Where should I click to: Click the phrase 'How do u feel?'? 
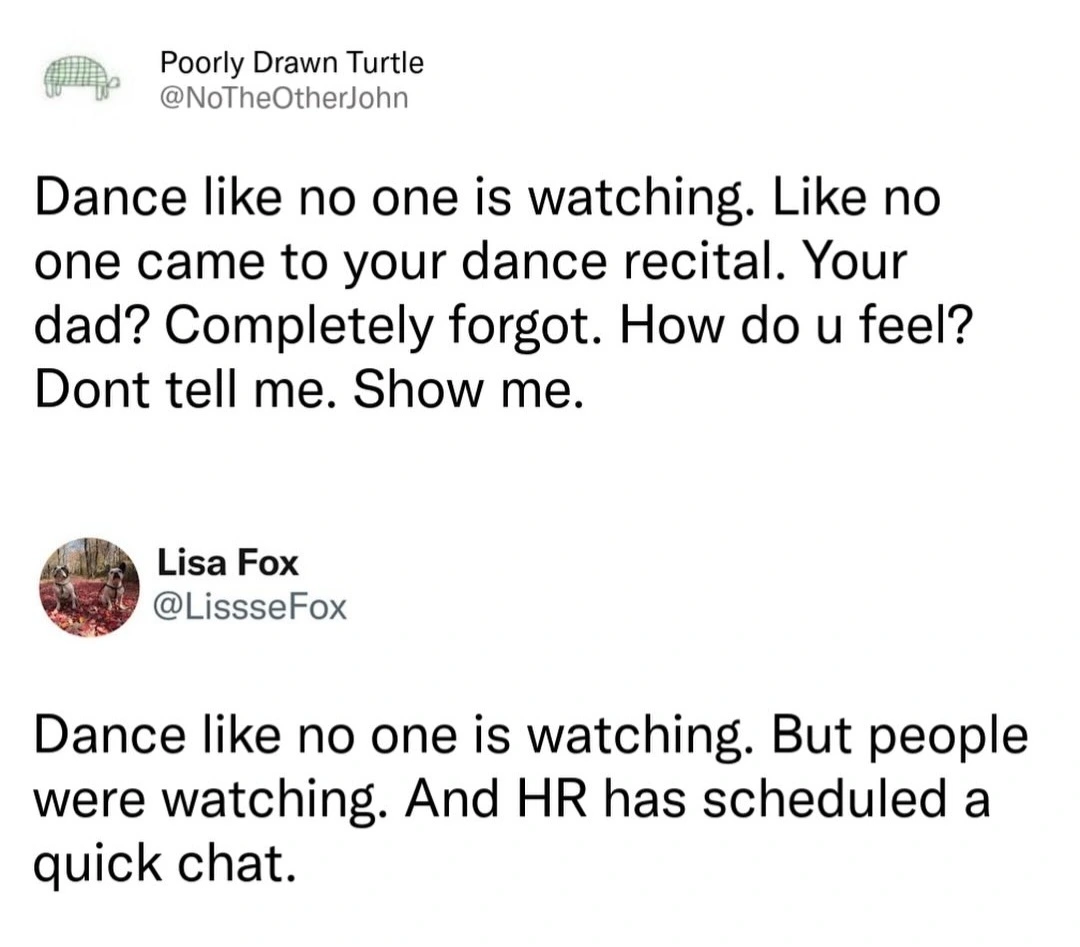tap(796, 324)
